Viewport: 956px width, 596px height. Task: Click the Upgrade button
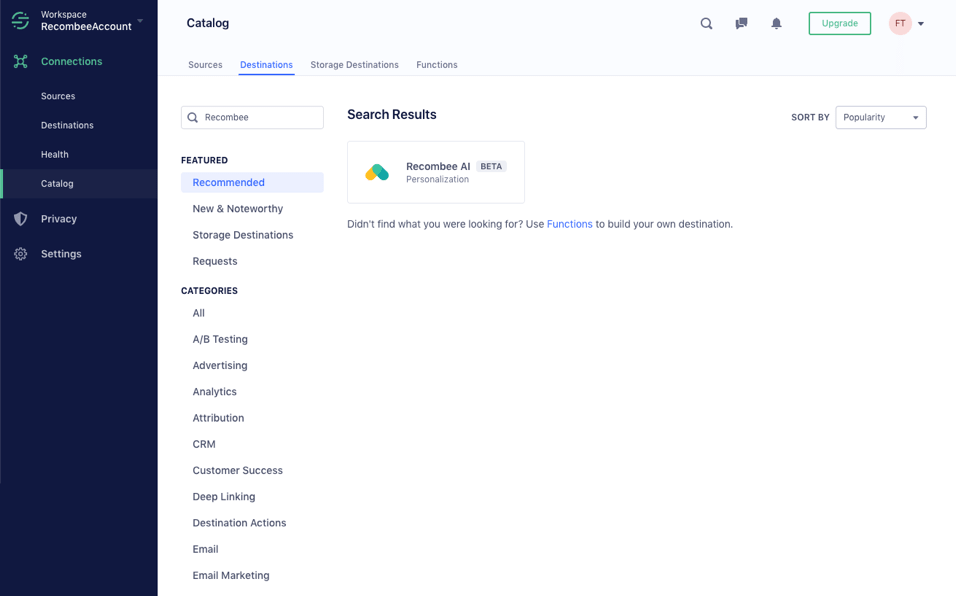[840, 23]
